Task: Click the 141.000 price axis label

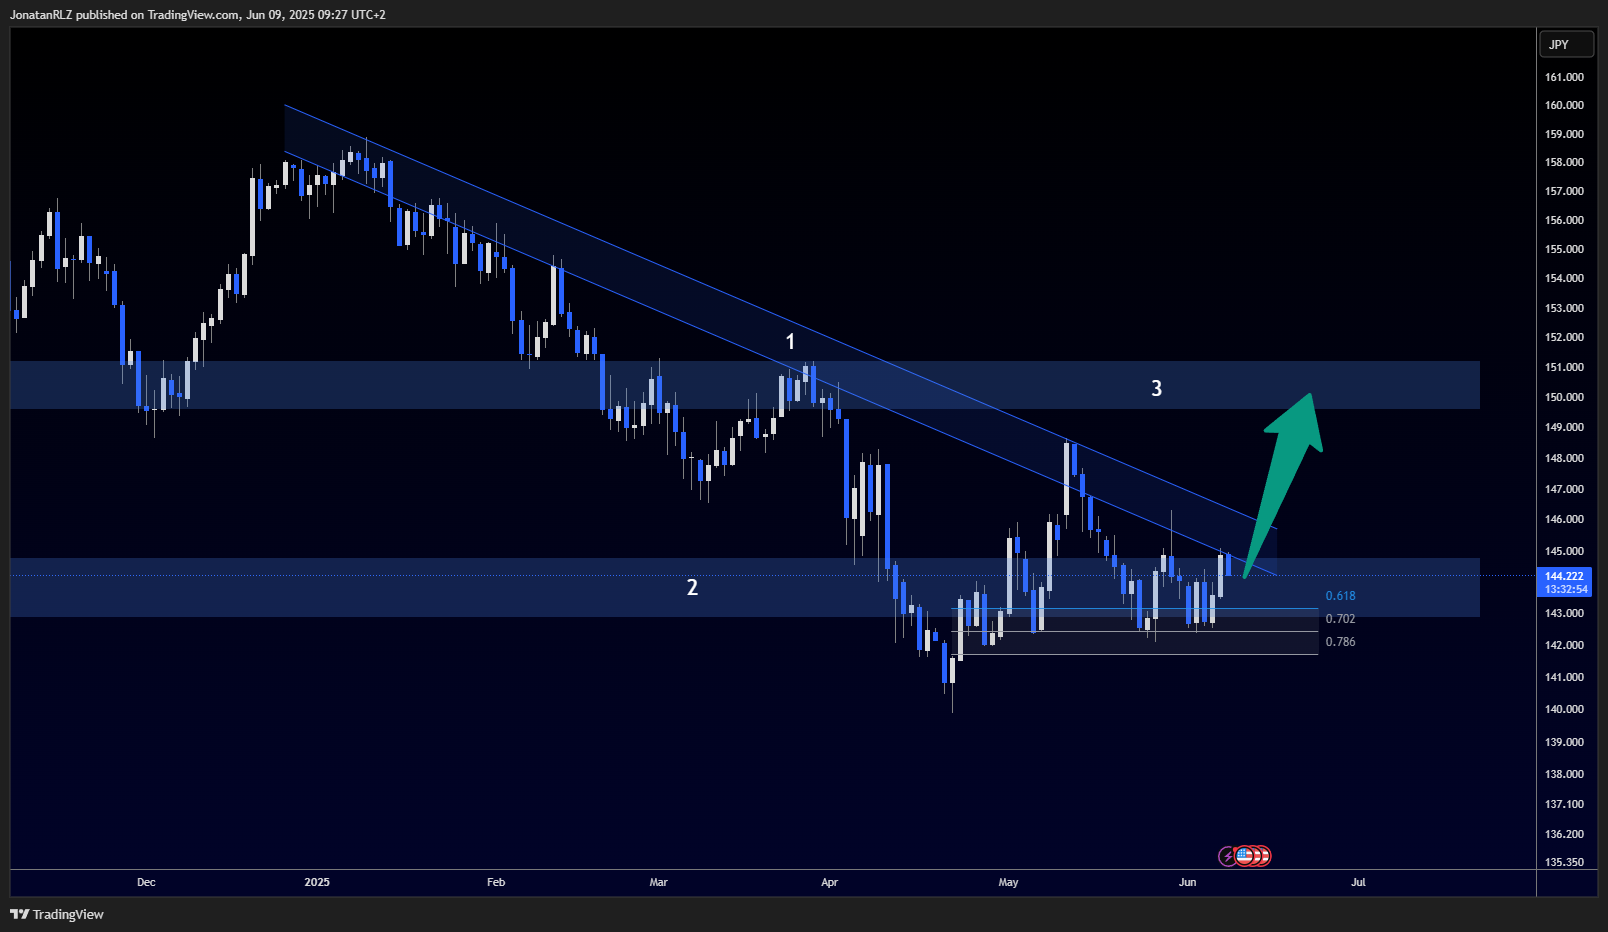Action: [x=1564, y=677]
